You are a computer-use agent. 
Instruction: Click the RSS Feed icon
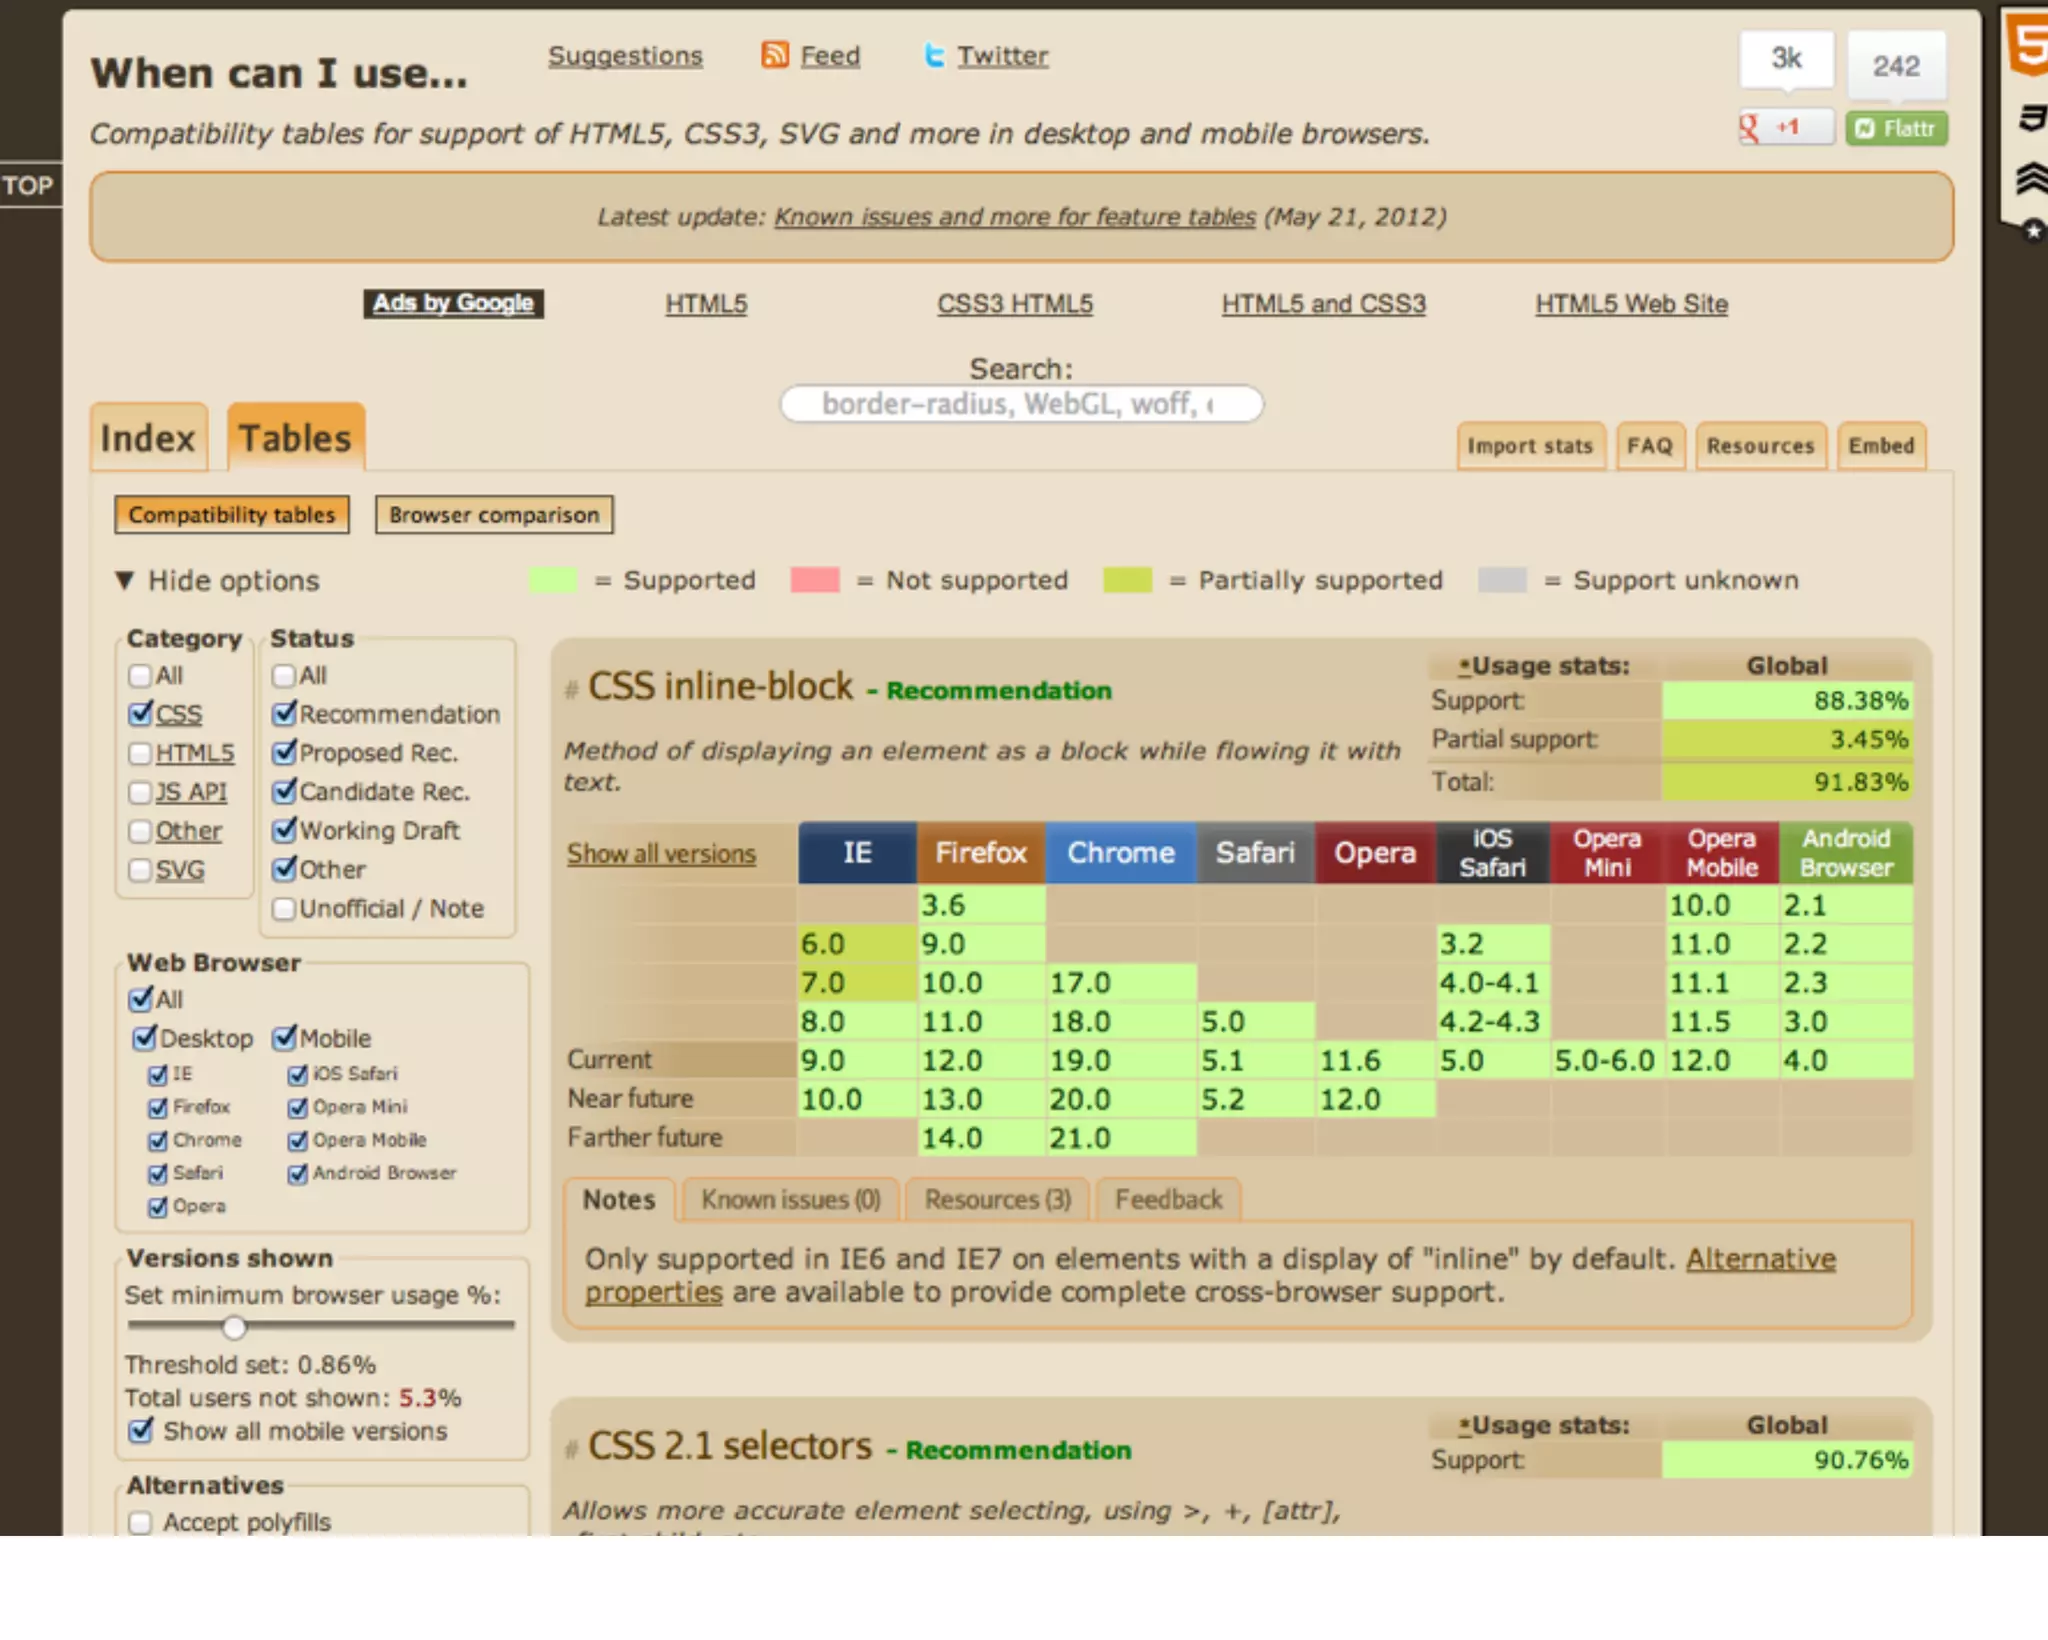tap(775, 55)
